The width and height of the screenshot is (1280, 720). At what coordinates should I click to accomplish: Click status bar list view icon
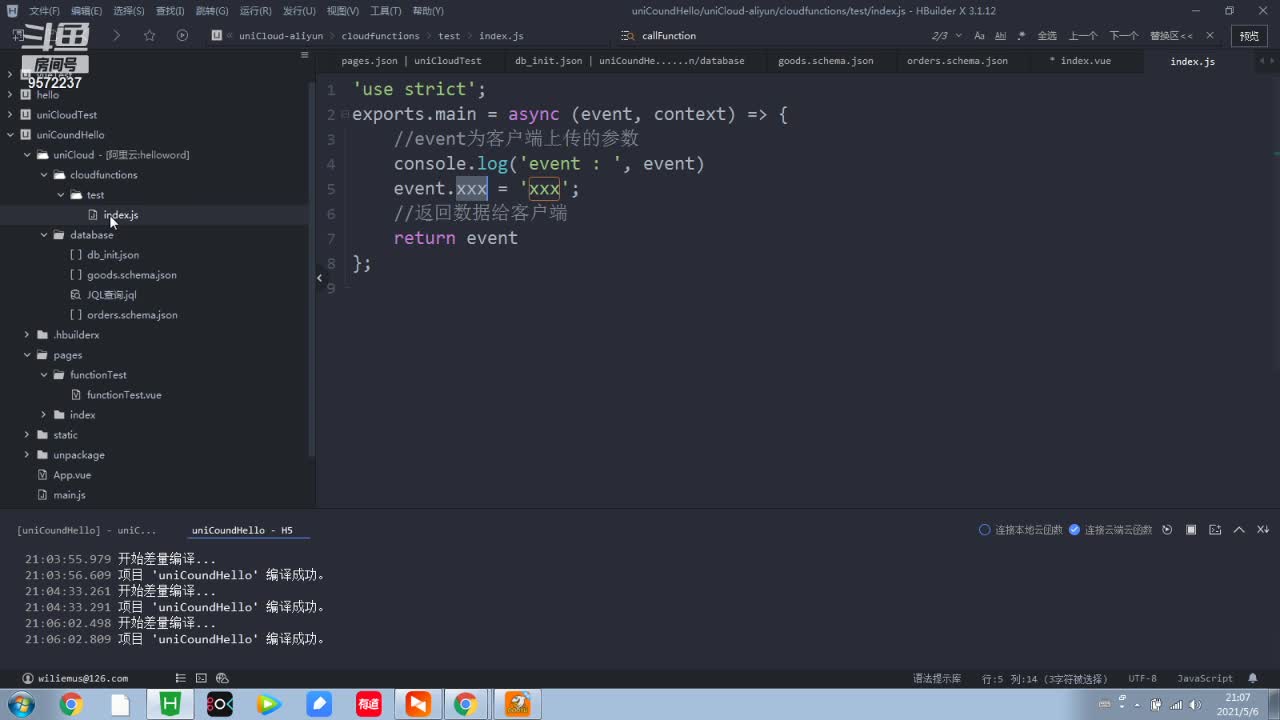[x=180, y=678]
